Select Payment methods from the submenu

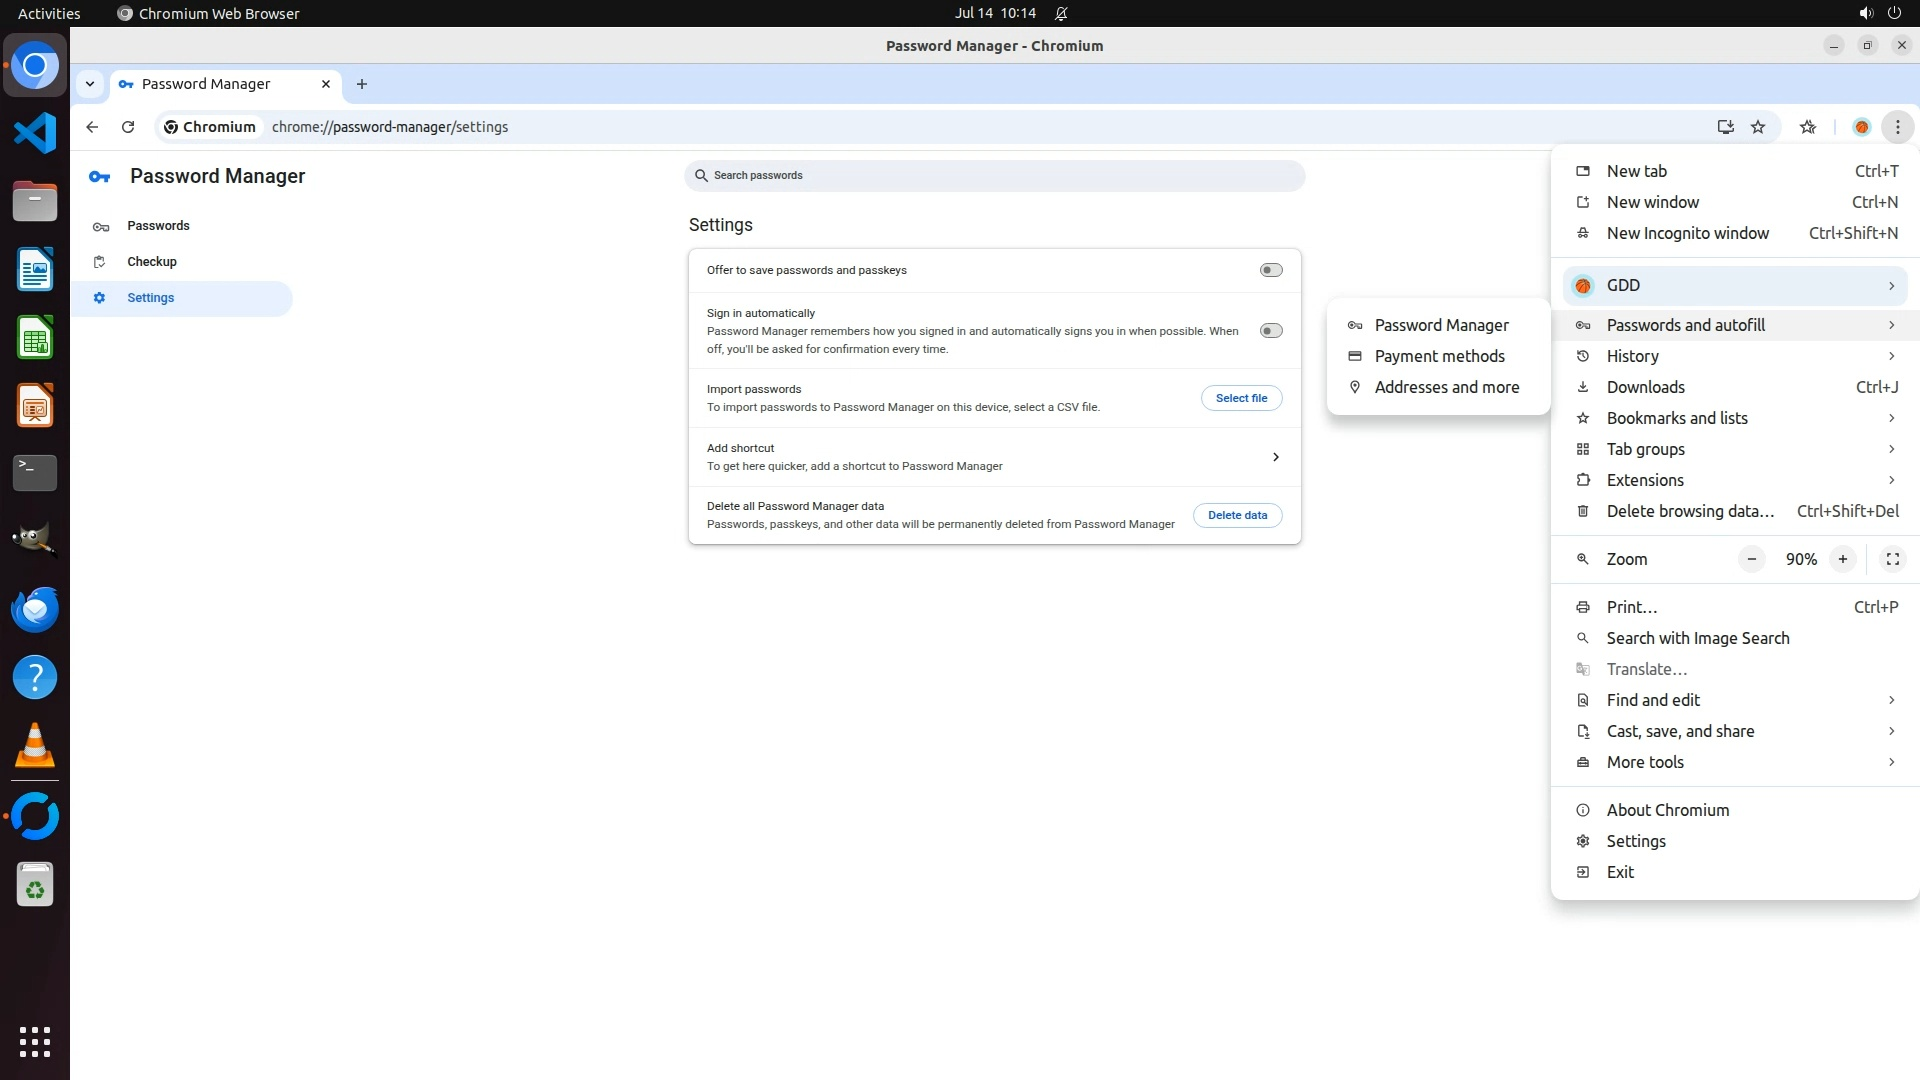(1439, 356)
